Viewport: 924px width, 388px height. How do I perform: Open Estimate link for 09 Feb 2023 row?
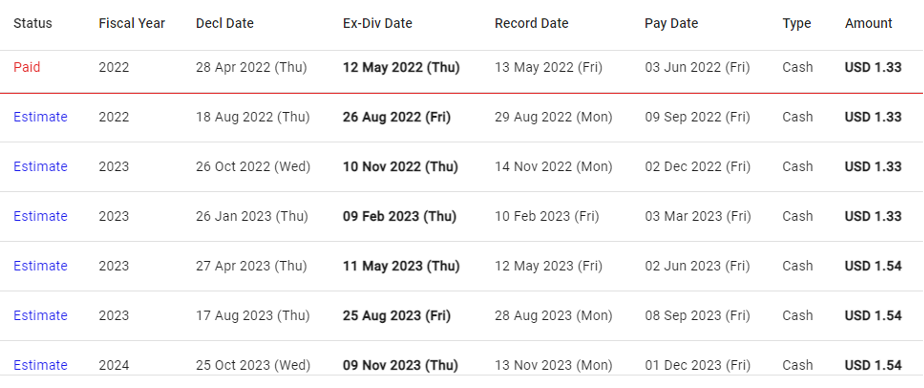pos(40,216)
